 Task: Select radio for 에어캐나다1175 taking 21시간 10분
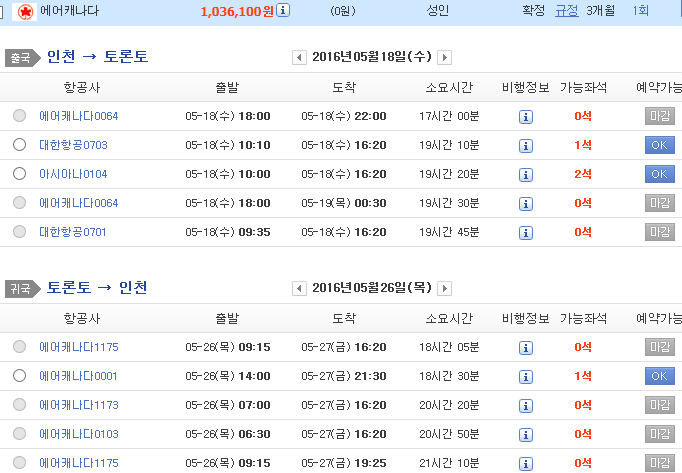click(x=20, y=463)
